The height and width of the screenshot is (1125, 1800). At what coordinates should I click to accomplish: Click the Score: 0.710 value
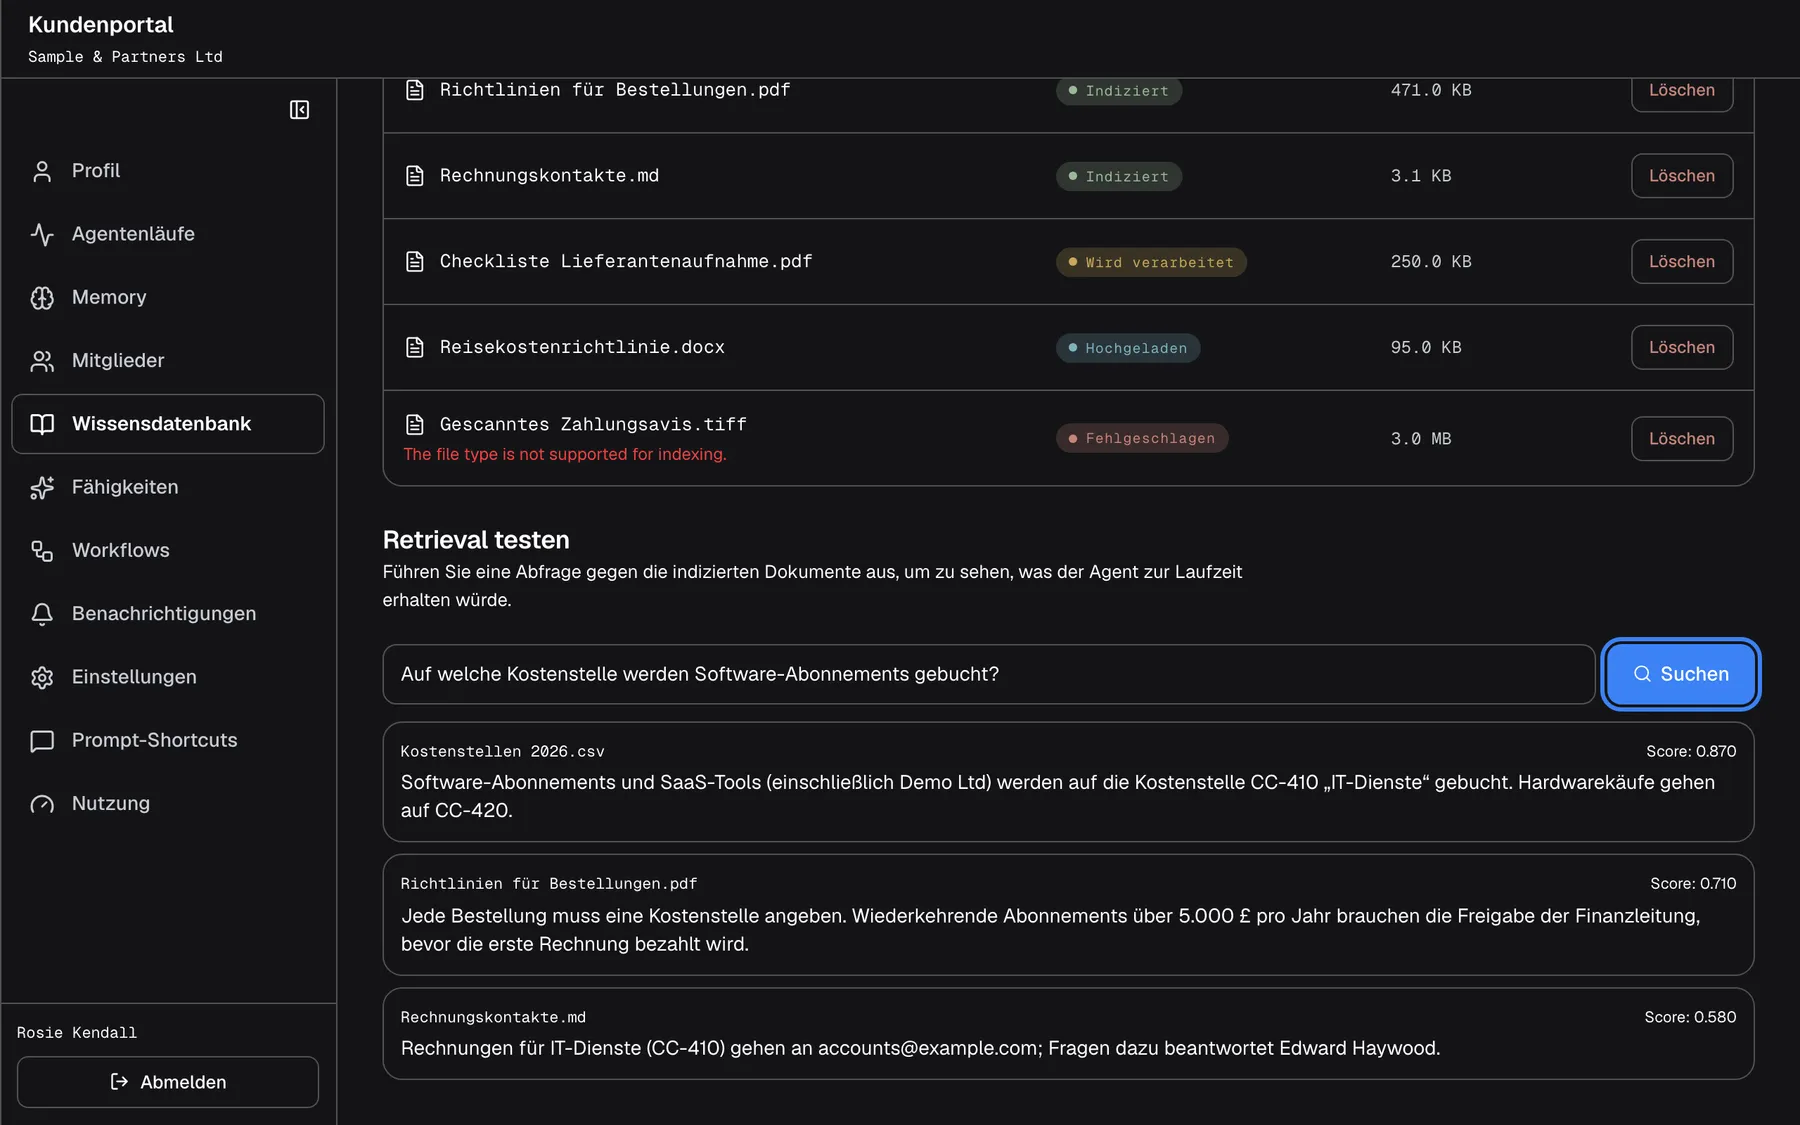[x=1693, y=884]
